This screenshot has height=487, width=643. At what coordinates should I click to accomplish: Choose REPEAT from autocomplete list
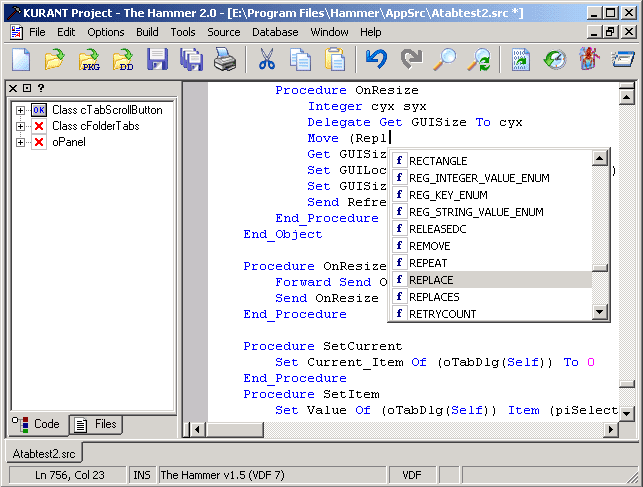[x=491, y=263]
